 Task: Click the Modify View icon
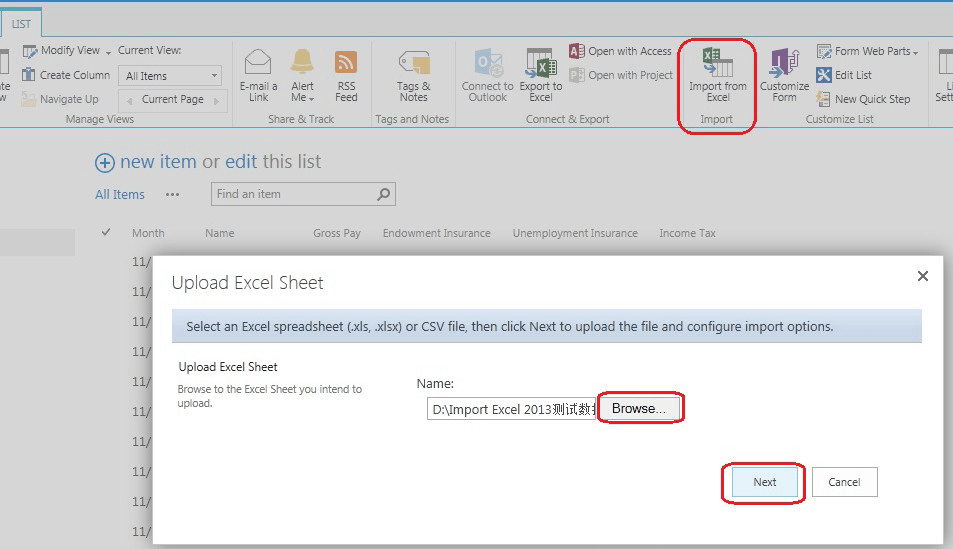(x=29, y=51)
